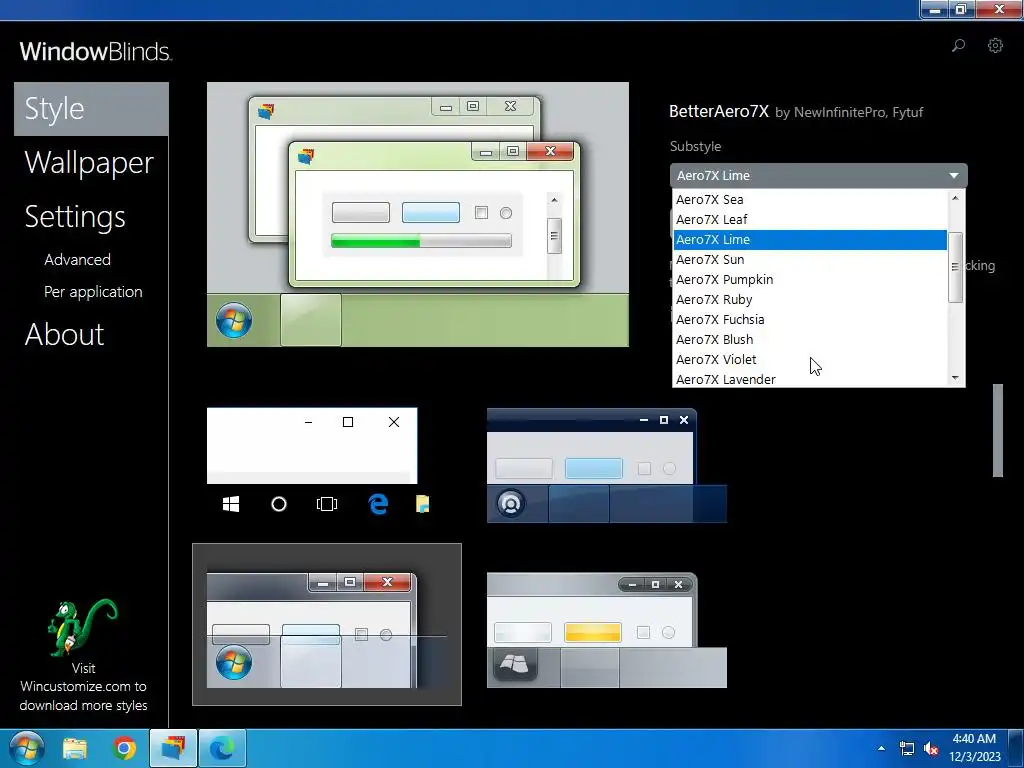
Task: Open Per application settings
Action: point(93,292)
